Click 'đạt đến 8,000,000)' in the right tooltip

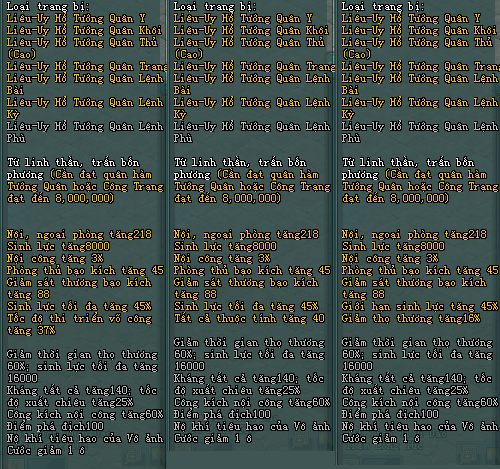tap(395, 199)
